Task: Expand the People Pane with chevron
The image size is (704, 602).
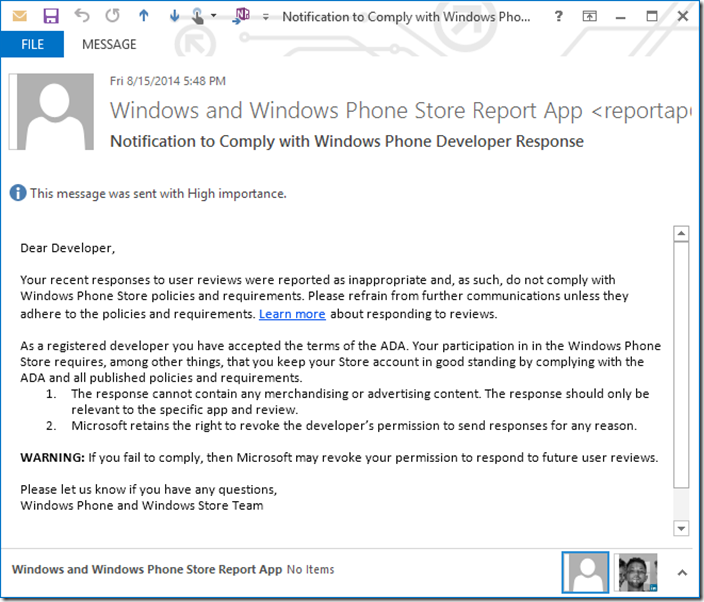Action: pos(682,573)
